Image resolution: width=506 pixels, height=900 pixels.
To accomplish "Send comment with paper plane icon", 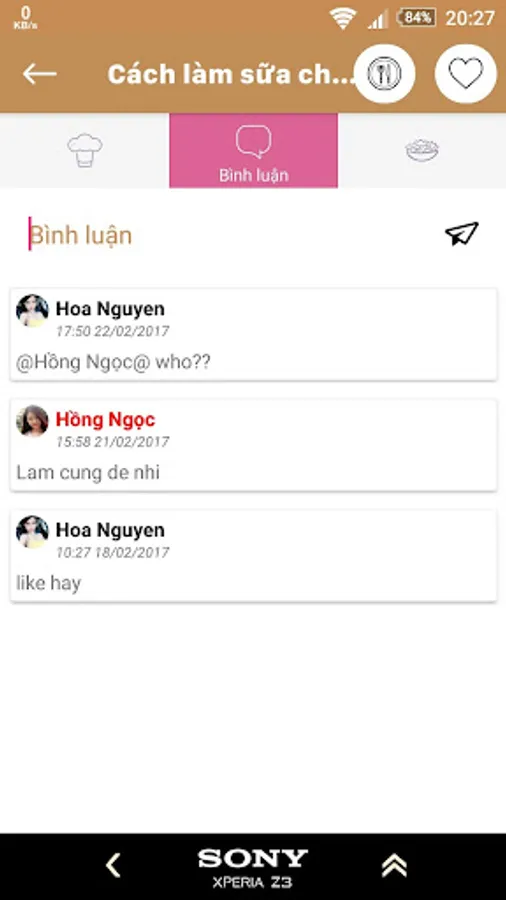I will coord(462,234).
